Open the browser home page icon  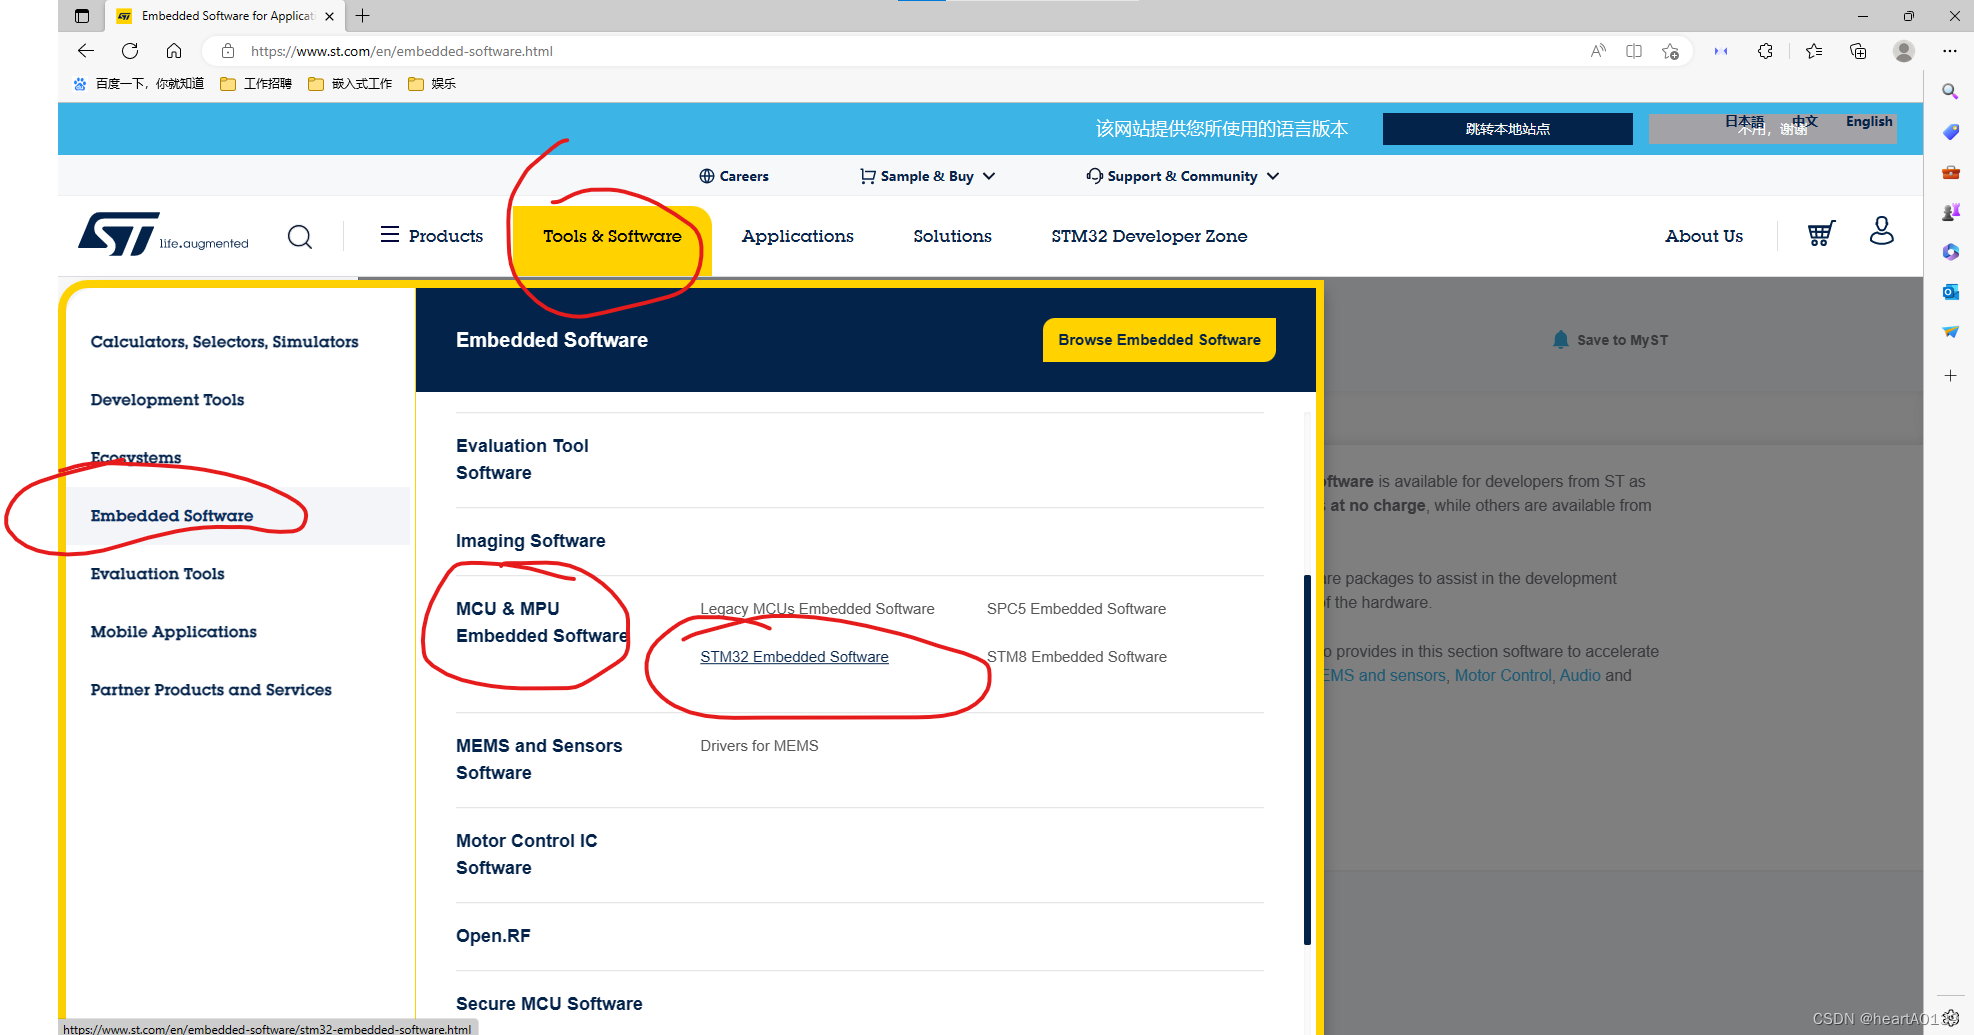coord(174,51)
